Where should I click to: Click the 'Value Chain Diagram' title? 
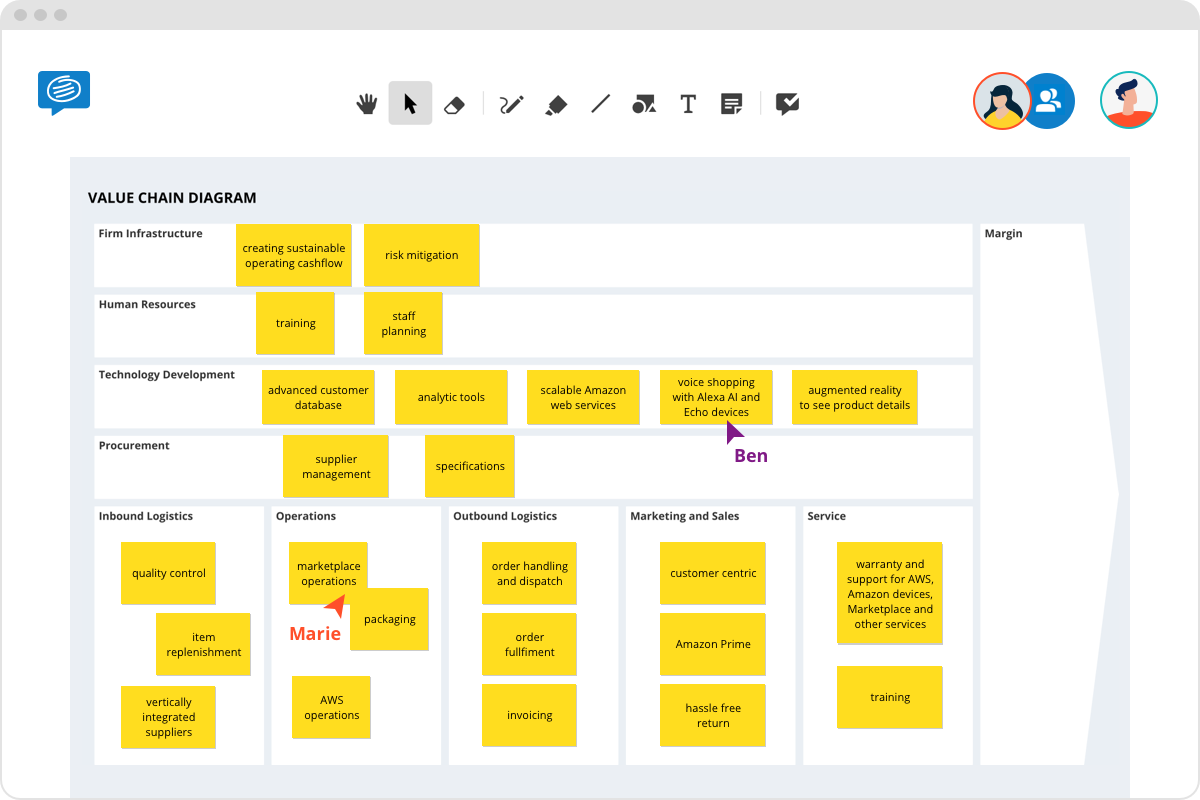(x=172, y=198)
